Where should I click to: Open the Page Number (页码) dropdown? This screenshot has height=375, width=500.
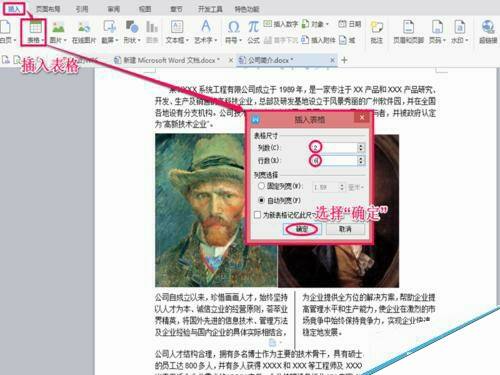(x=437, y=32)
